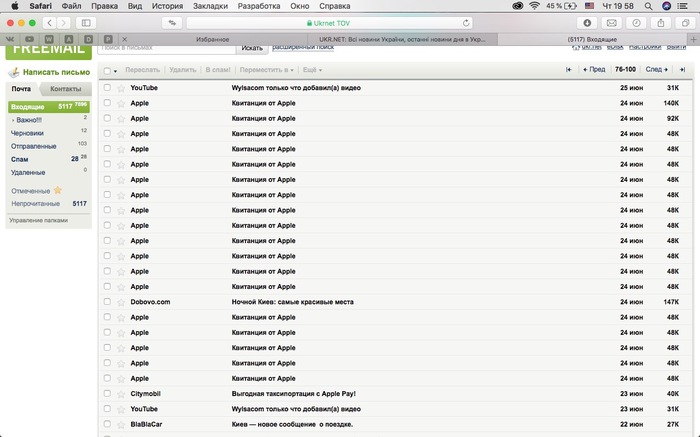This screenshot has height=437, width=700.
Task: Click the mail search input field
Action: (167, 47)
